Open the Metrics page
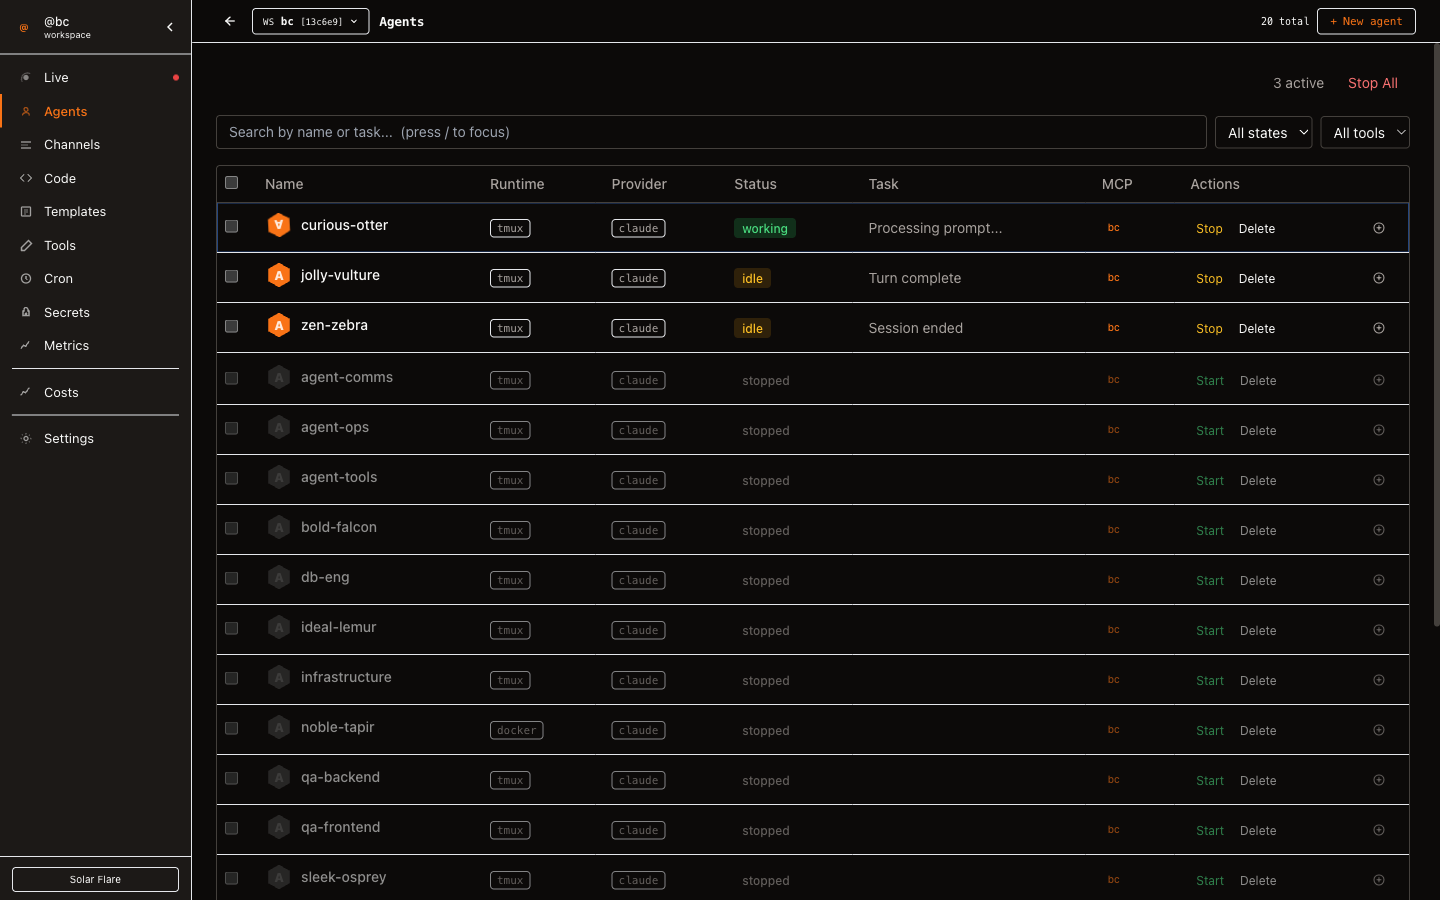 (96, 345)
